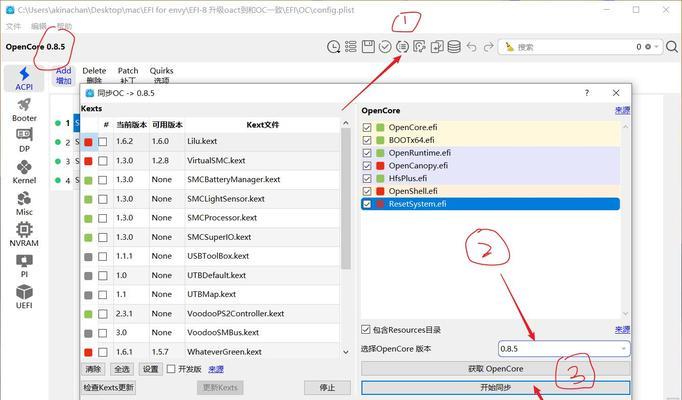682x400 pixels.
Task: Switch to the Patch 补丁 tab
Action: [x=128, y=75]
